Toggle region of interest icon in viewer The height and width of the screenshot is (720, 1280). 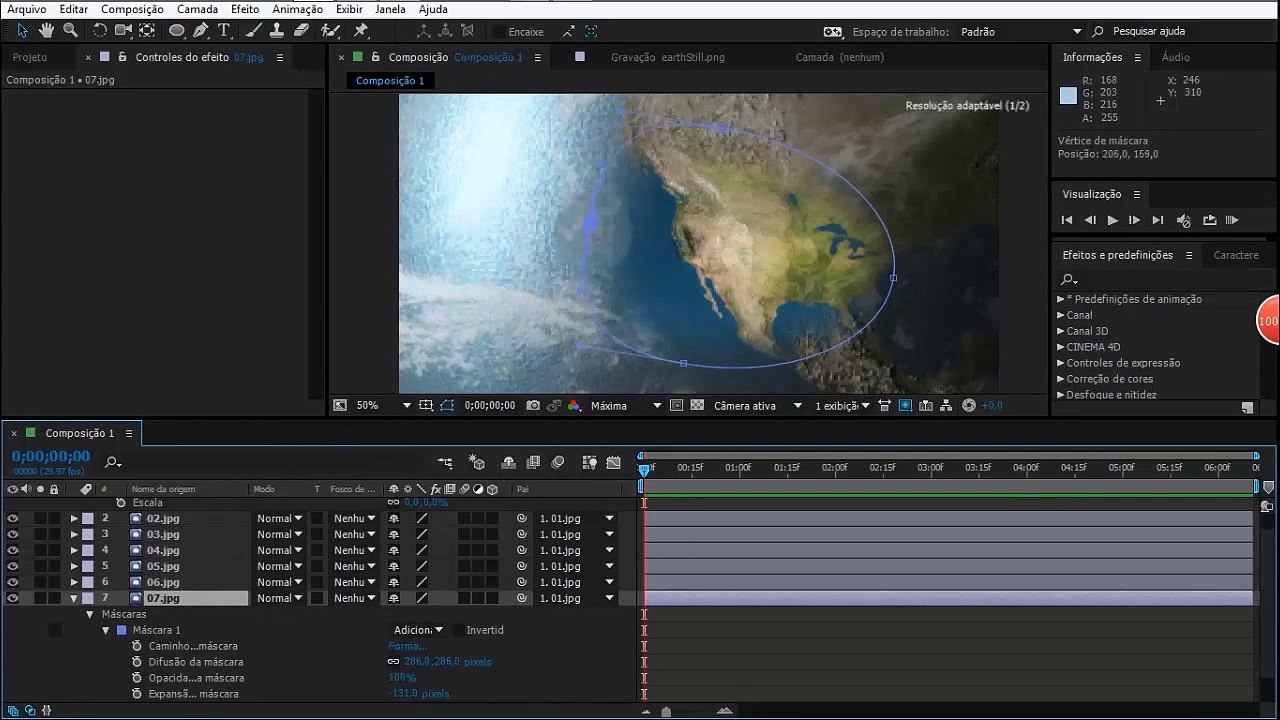pyautogui.click(x=677, y=406)
